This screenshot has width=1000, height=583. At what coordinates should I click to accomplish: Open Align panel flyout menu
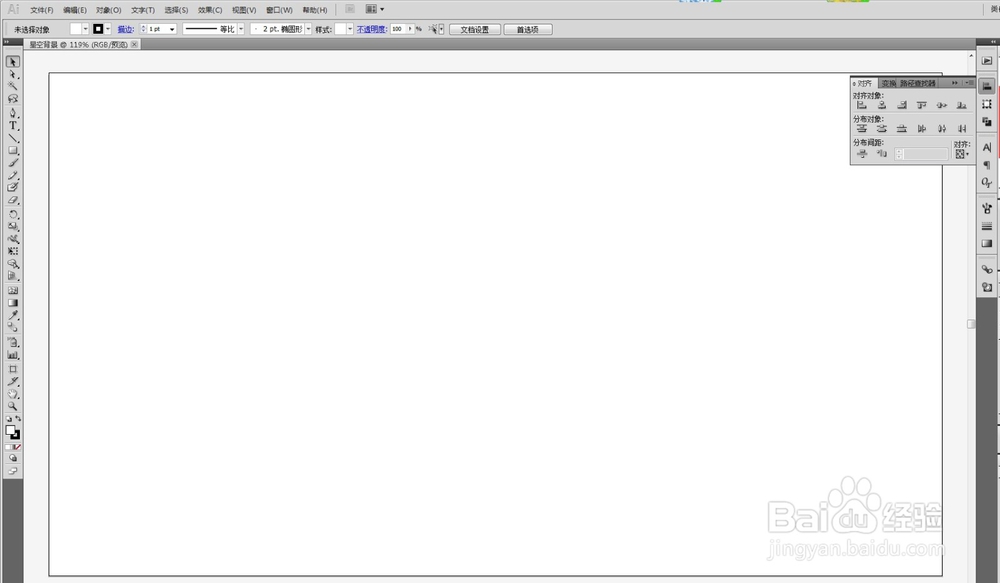969,83
